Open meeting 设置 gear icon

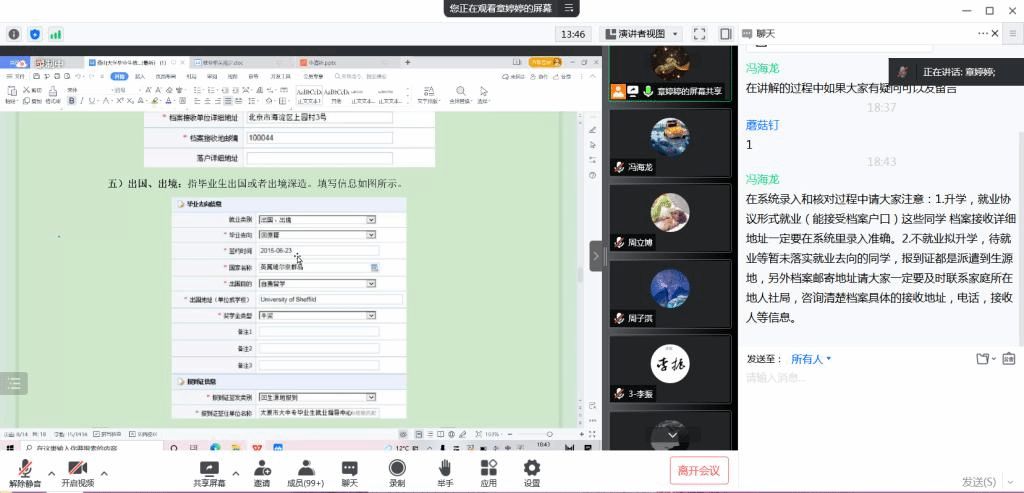[532, 468]
